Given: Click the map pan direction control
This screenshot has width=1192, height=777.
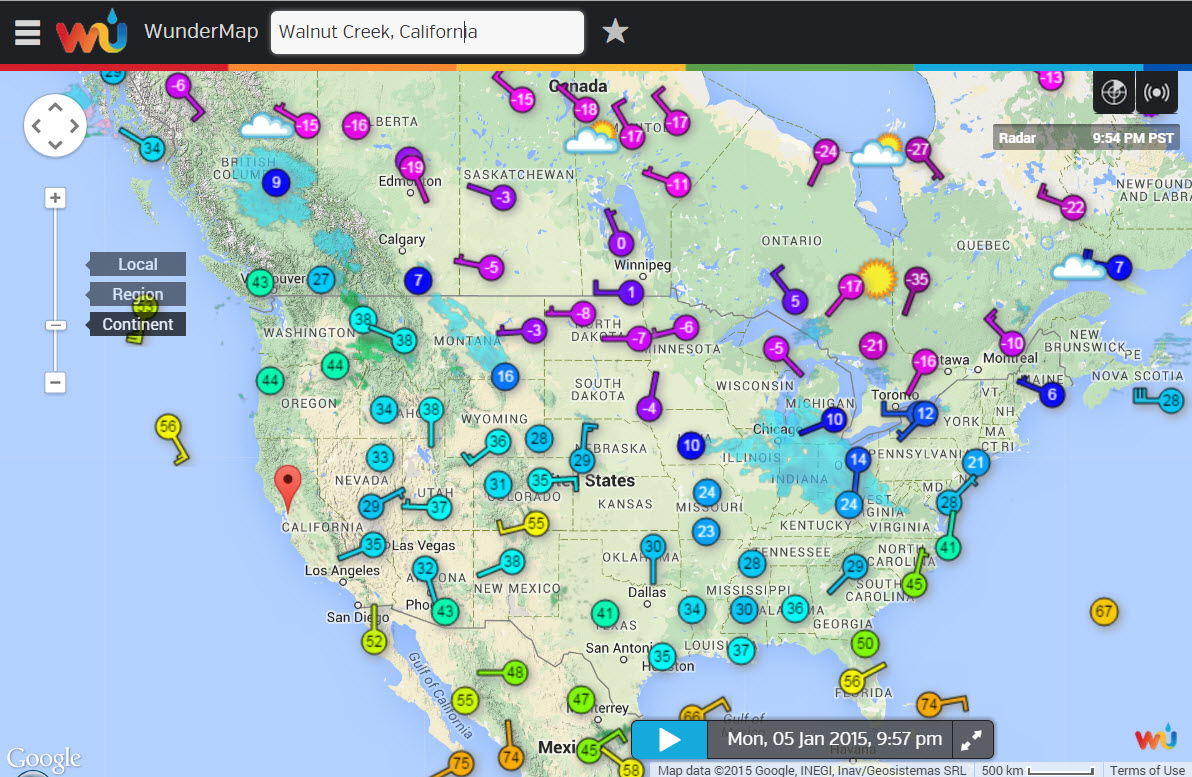Looking at the screenshot, I should (x=55, y=126).
